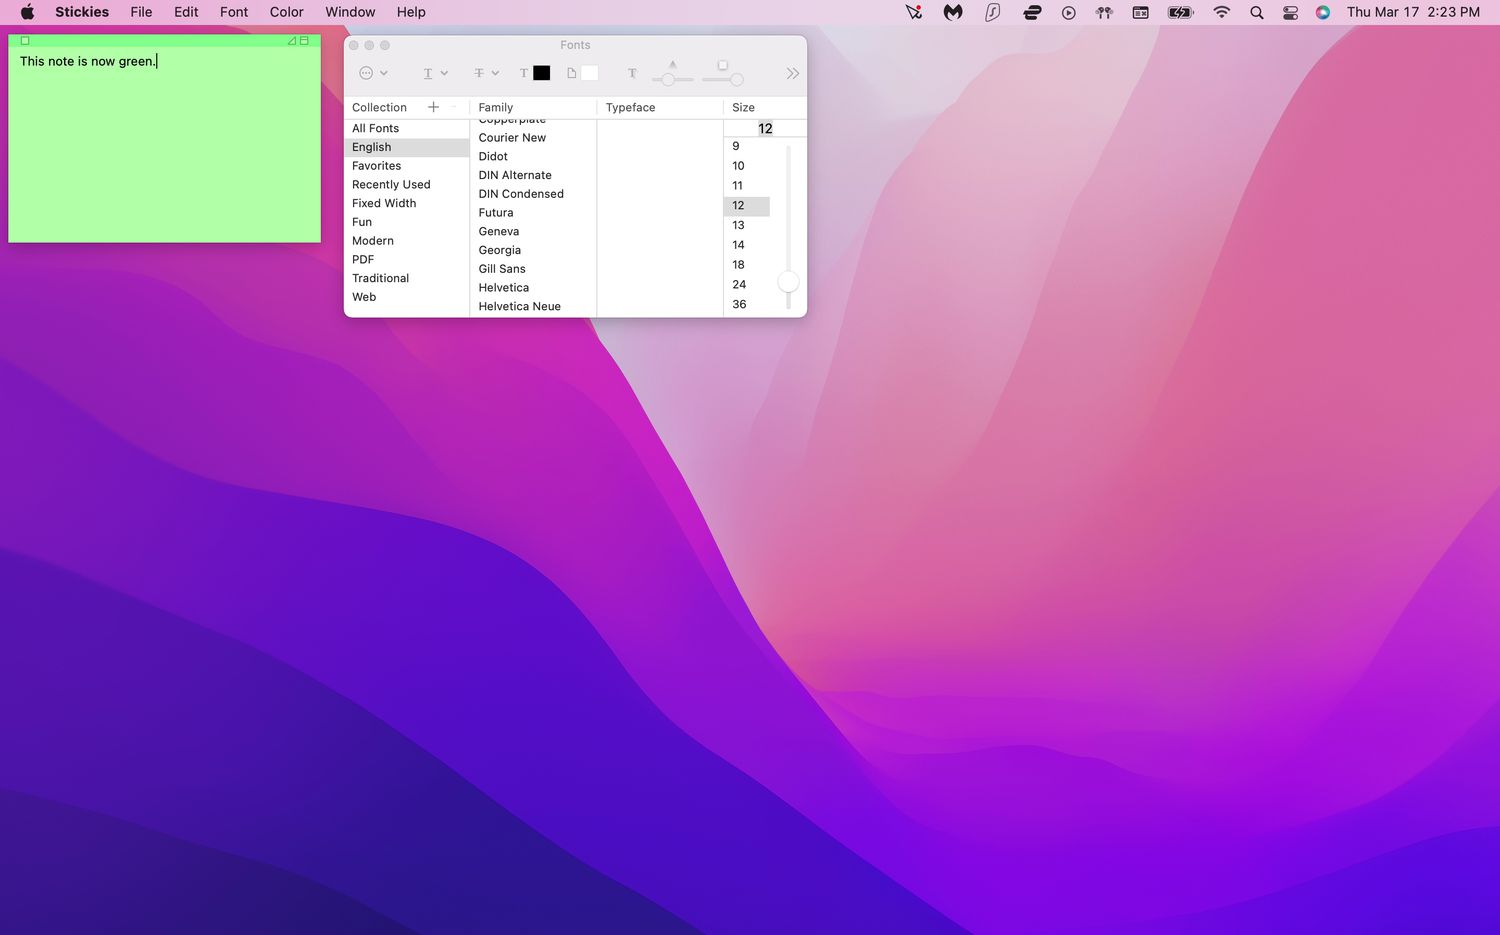Open the Color menu

coord(286,12)
